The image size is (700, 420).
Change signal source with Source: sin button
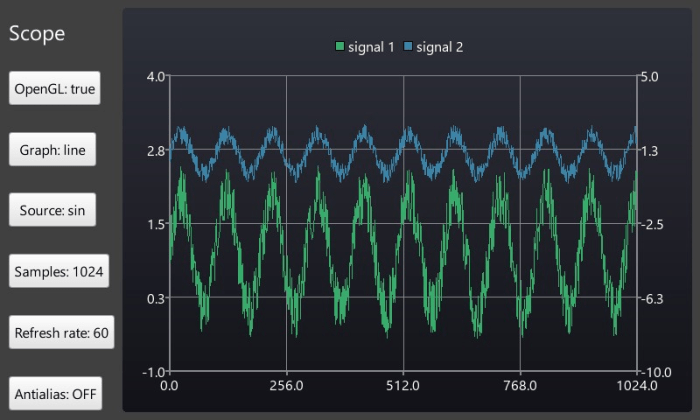53,211
